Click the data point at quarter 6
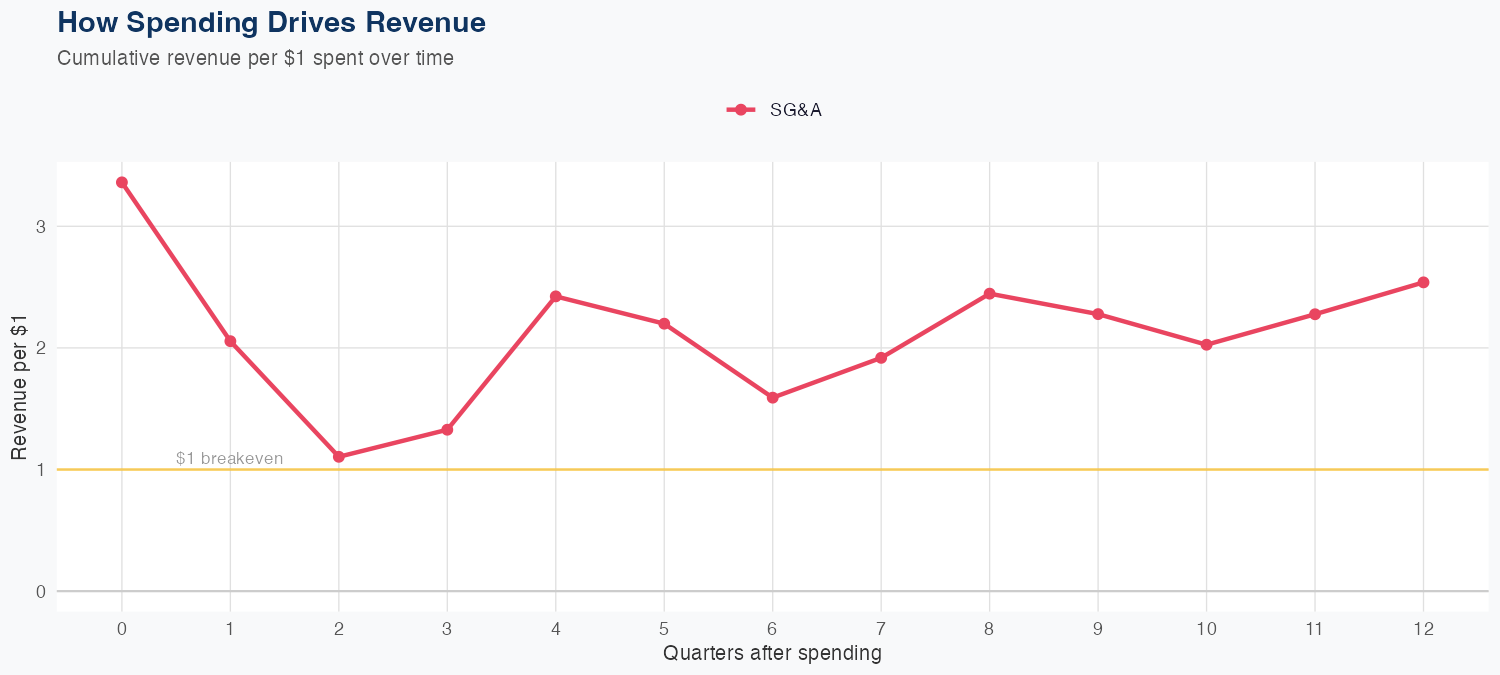The image size is (1500, 675). click(x=773, y=397)
